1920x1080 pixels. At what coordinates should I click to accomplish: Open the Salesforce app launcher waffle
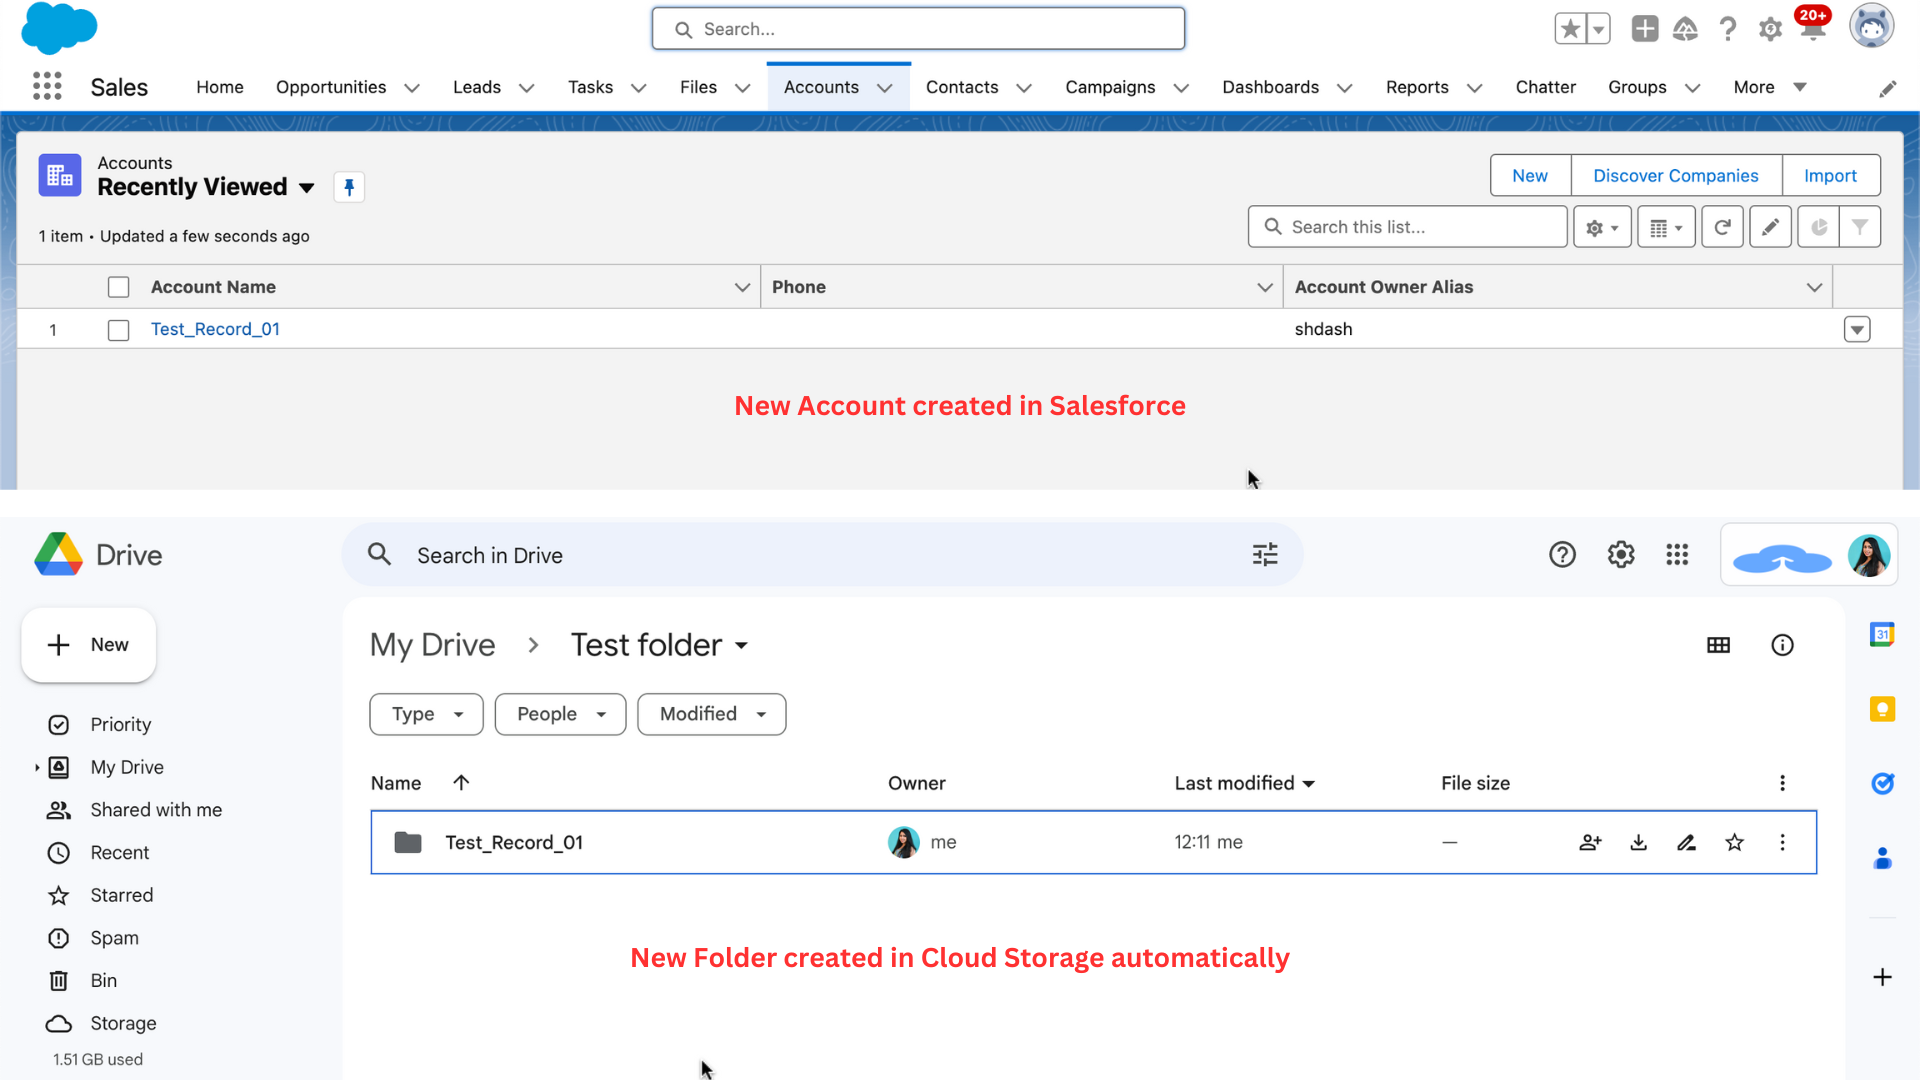coord(47,86)
